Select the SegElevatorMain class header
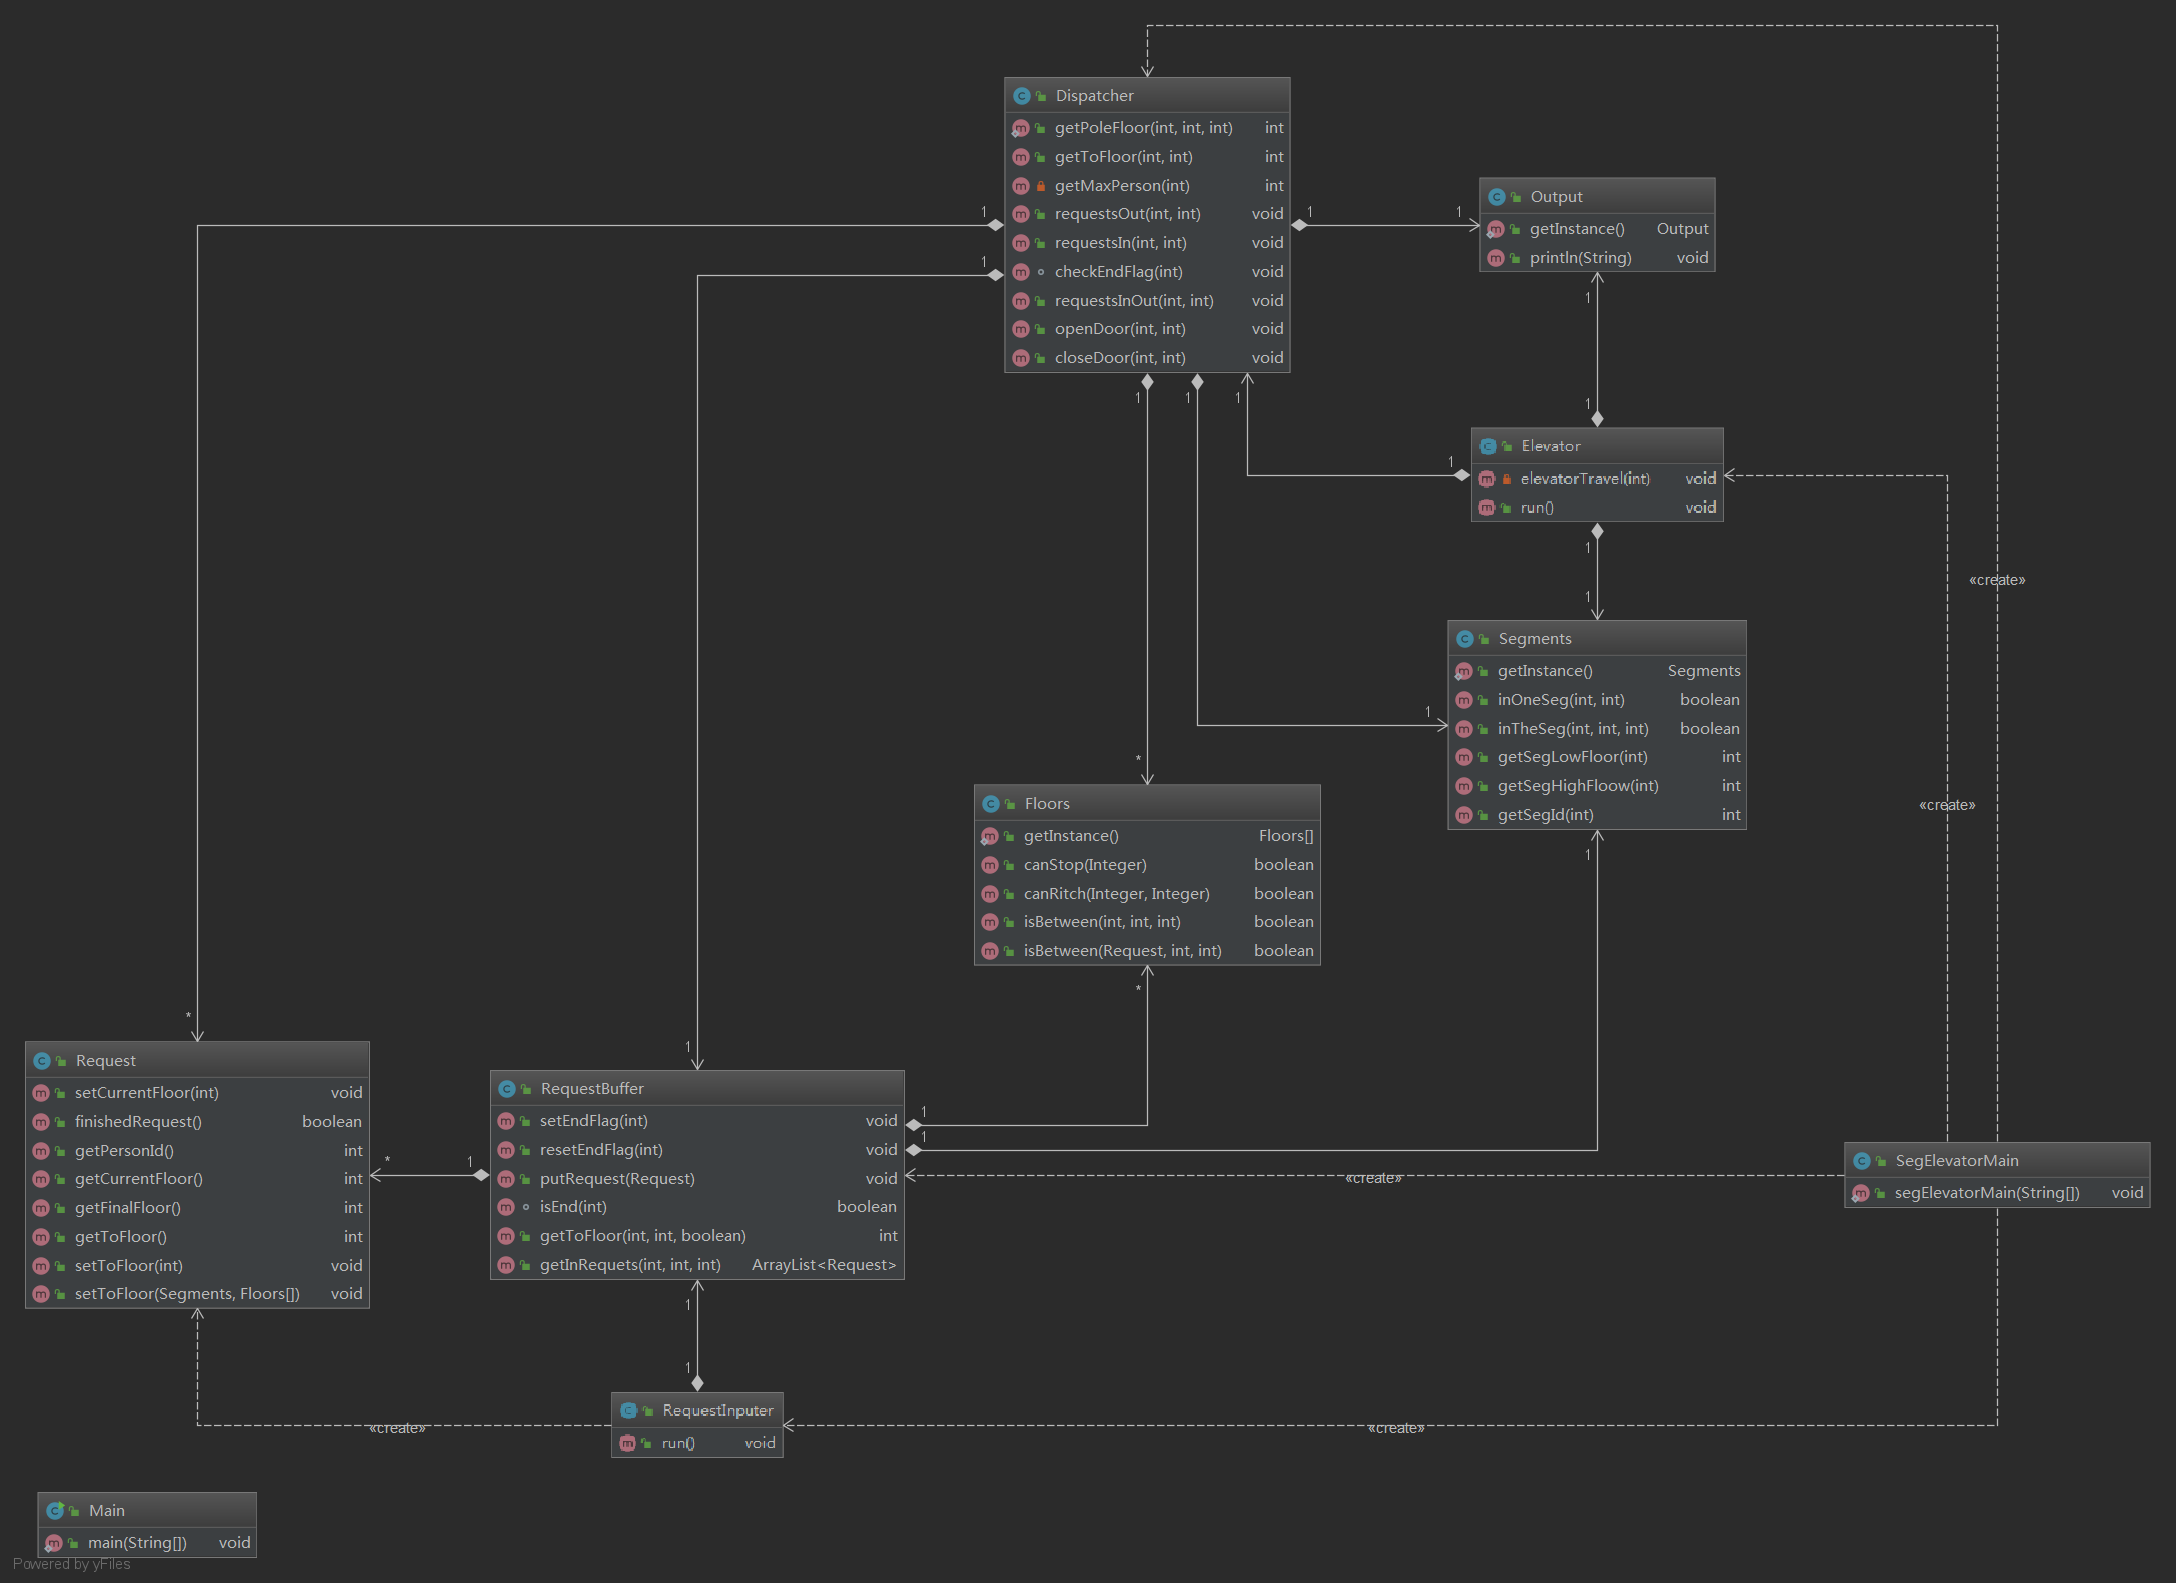This screenshot has height=1583, width=2176. tap(1956, 1160)
